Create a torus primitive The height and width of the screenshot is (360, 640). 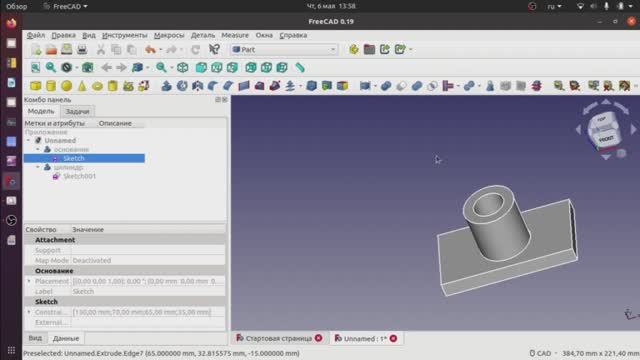click(97, 86)
